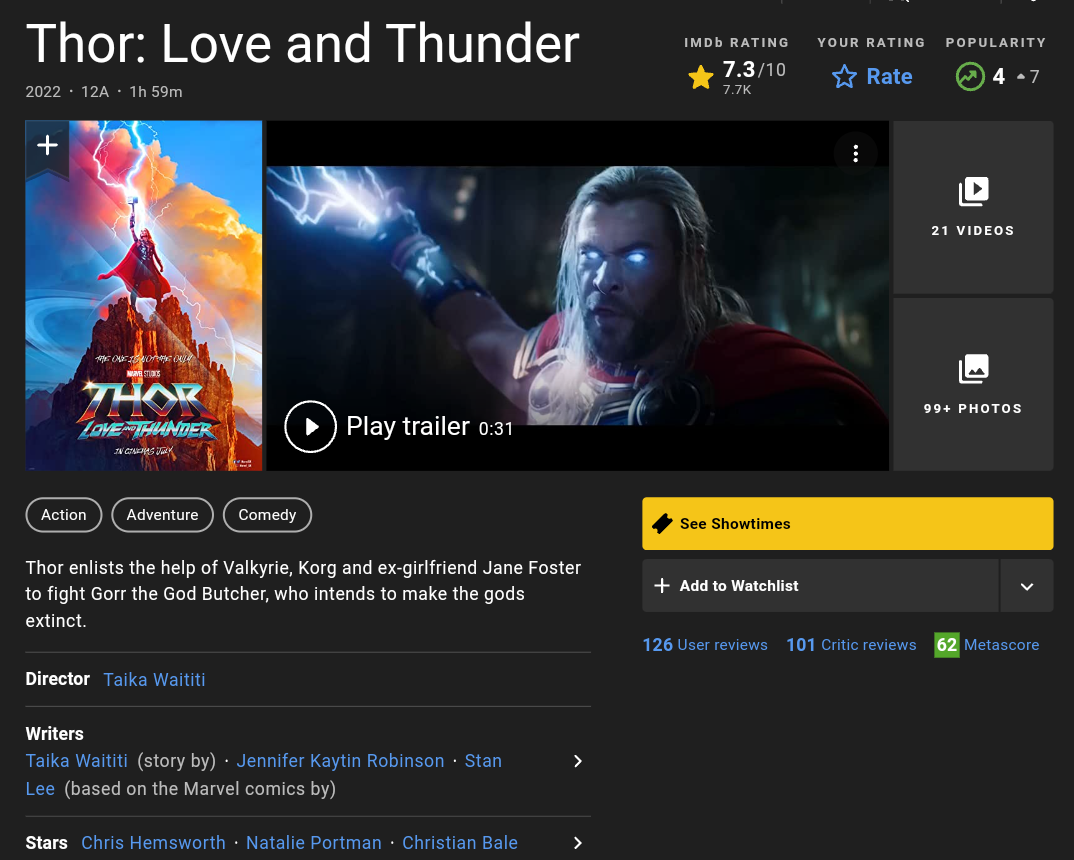Screen dimensions: 1074x860
Task: Expand the Stars cast chevron
Action: [x=577, y=843]
